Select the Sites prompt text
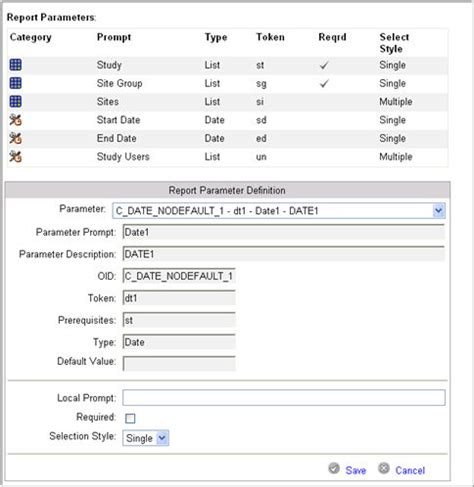474x487 pixels. click(108, 101)
